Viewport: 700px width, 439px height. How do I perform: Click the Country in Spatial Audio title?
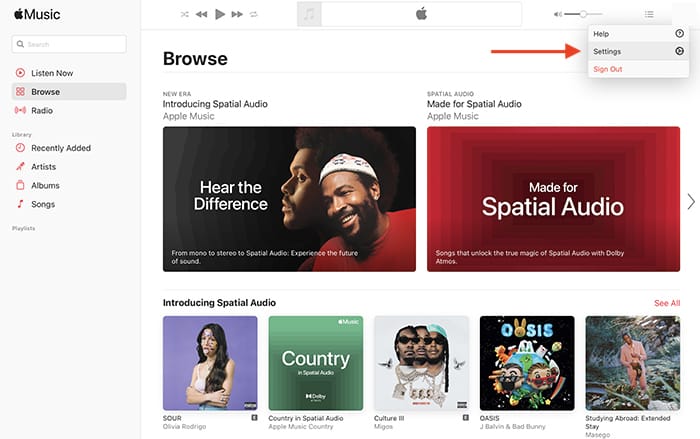[306, 418]
